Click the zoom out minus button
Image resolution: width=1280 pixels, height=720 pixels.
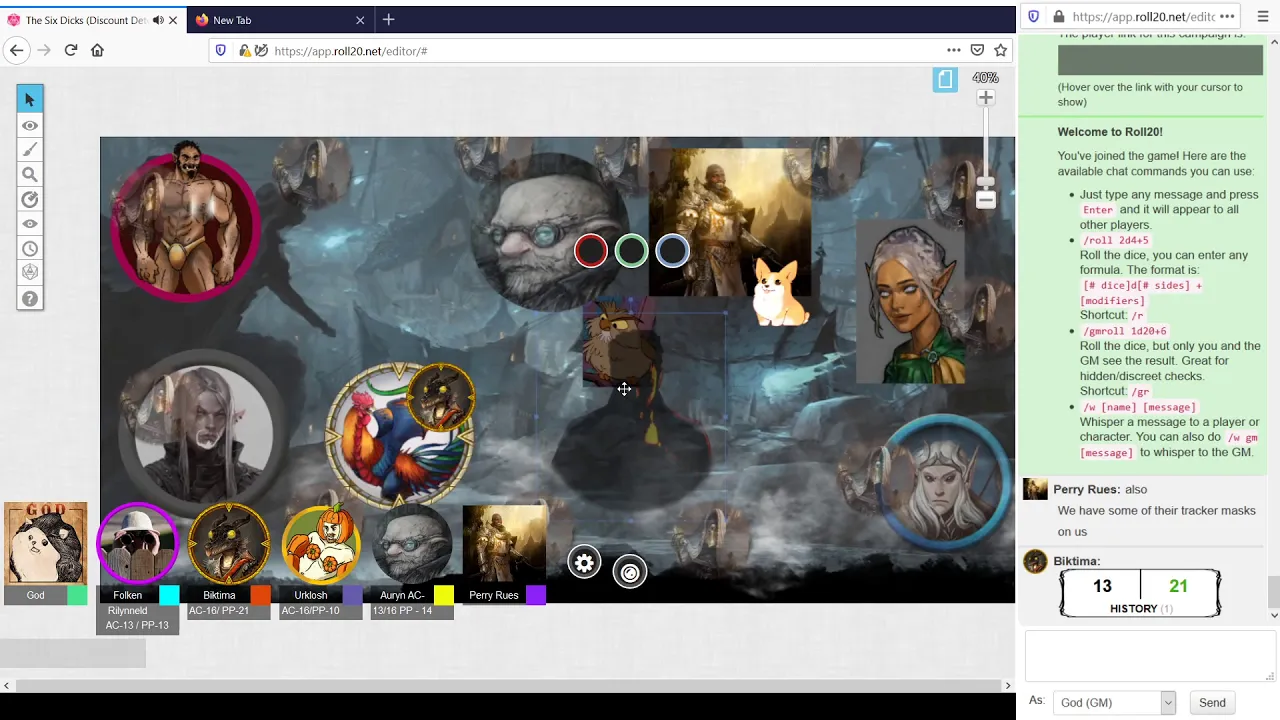coord(986,200)
